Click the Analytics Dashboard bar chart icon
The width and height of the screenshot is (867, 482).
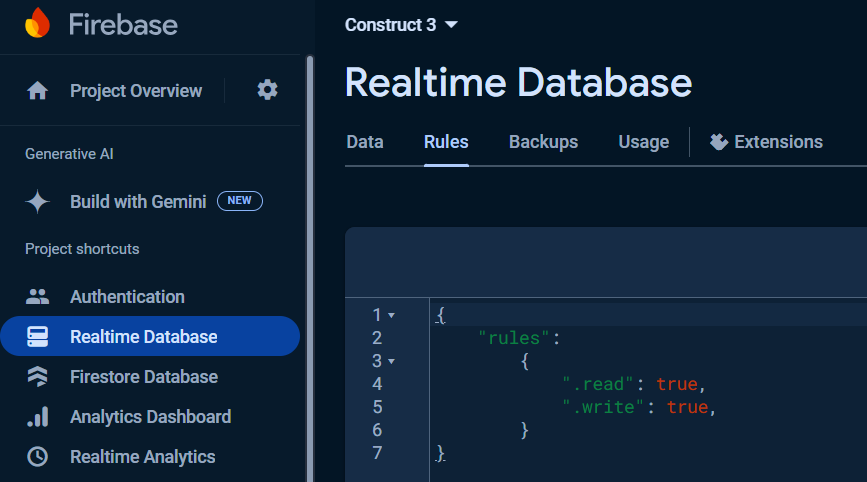(x=38, y=417)
